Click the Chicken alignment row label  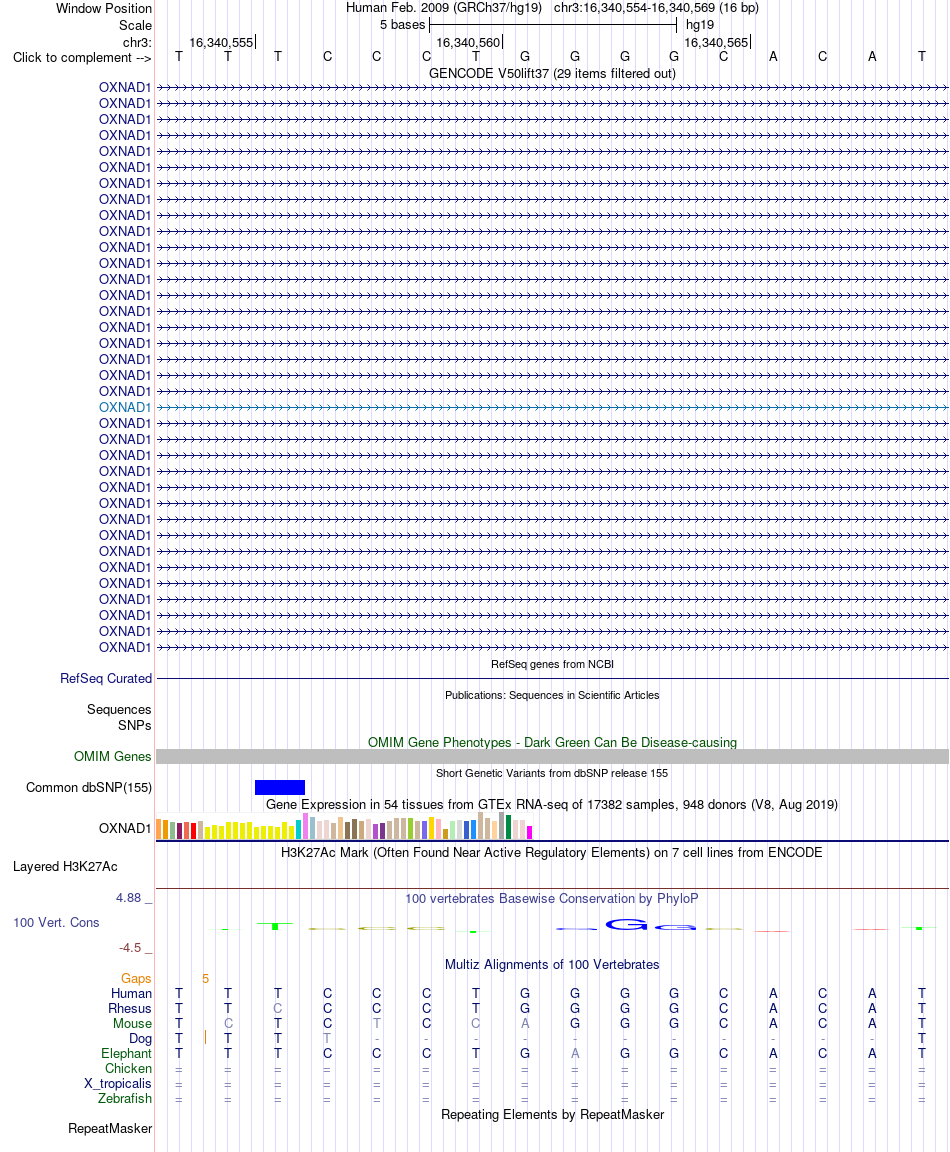tap(128, 1068)
